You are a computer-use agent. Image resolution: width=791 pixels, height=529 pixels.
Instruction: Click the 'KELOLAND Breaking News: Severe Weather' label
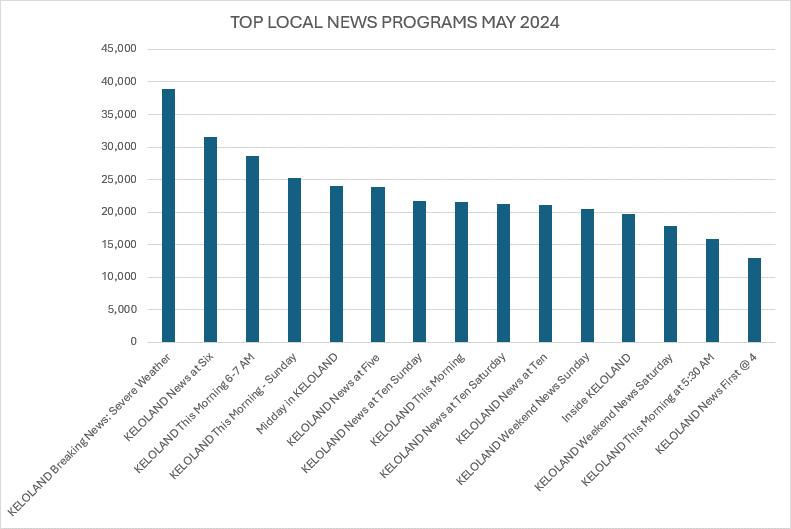click(x=89, y=434)
